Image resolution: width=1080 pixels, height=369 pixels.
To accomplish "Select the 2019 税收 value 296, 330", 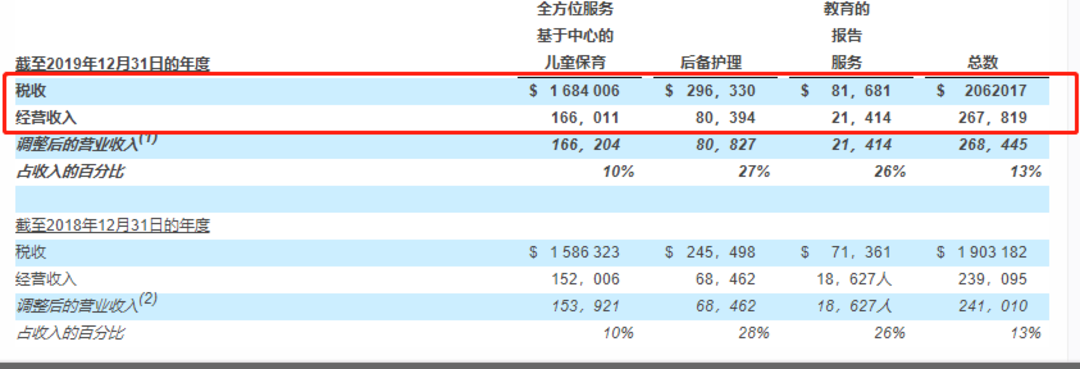I will pos(720,90).
